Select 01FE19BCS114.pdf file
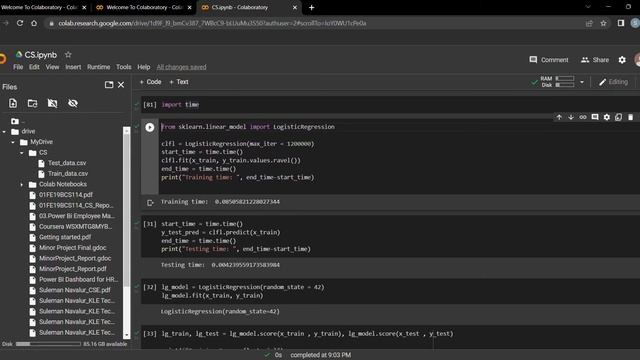 [66, 195]
